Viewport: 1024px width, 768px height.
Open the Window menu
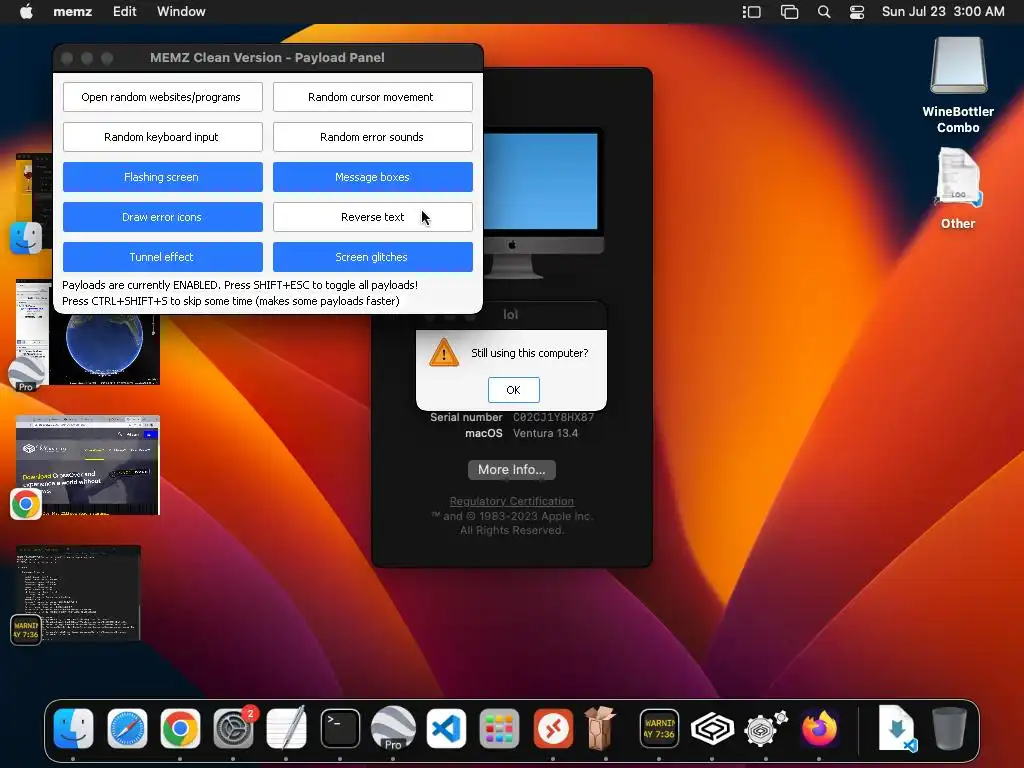(181, 11)
